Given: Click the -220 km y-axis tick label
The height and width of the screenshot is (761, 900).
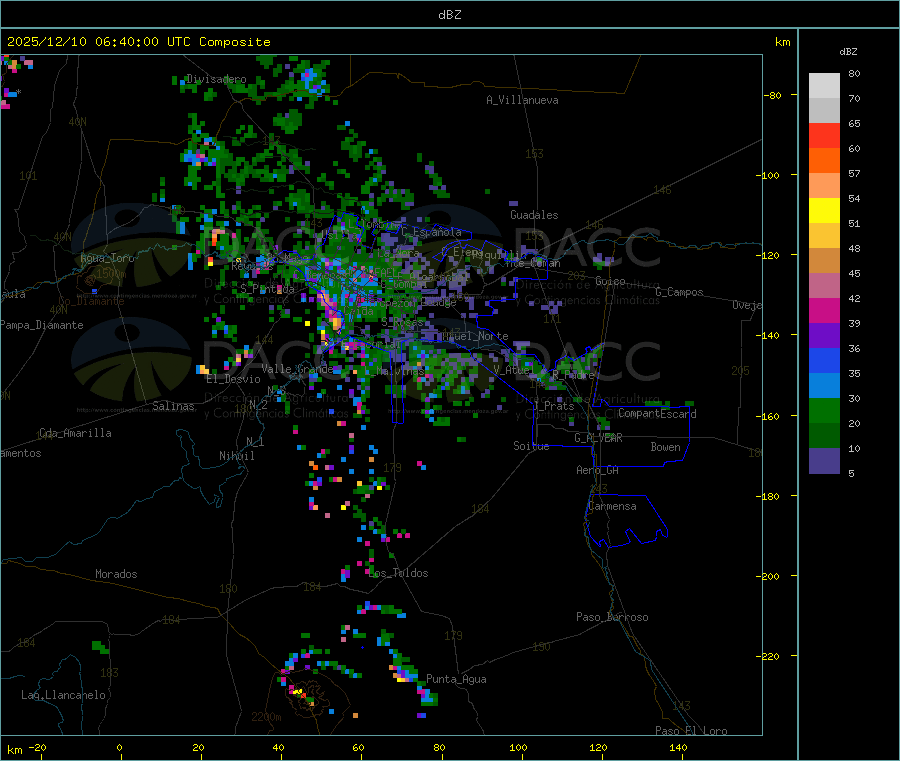Looking at the screenshot, I should [770, 657].
